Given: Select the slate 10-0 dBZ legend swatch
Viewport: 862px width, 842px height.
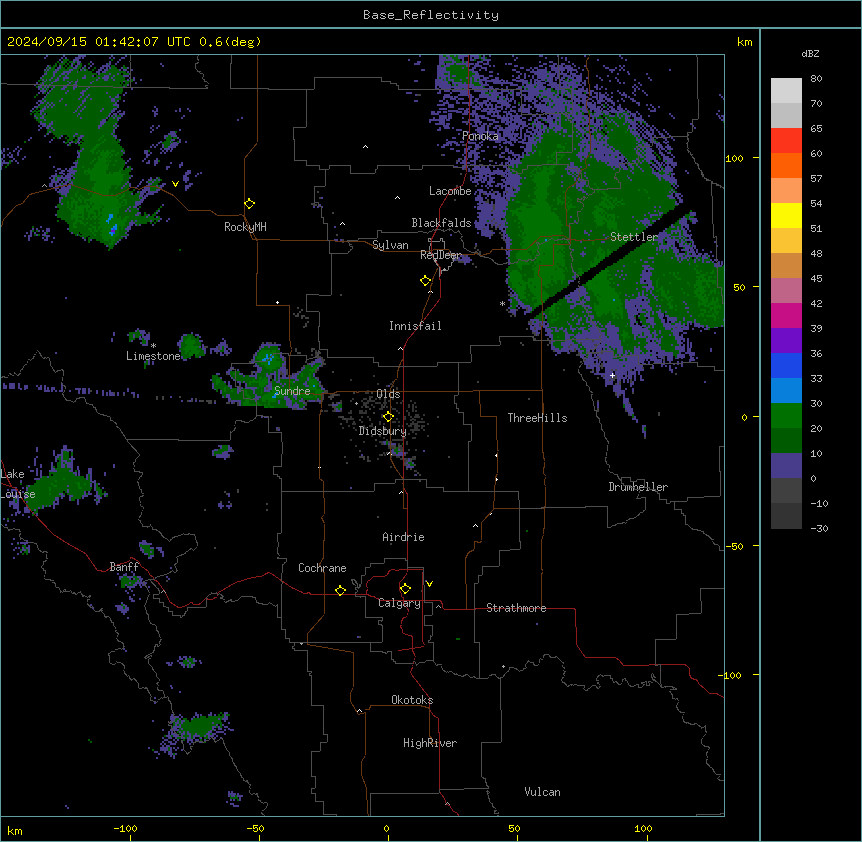Looking at the screenshot, I should pyautogui.click(x=786, y=466).
